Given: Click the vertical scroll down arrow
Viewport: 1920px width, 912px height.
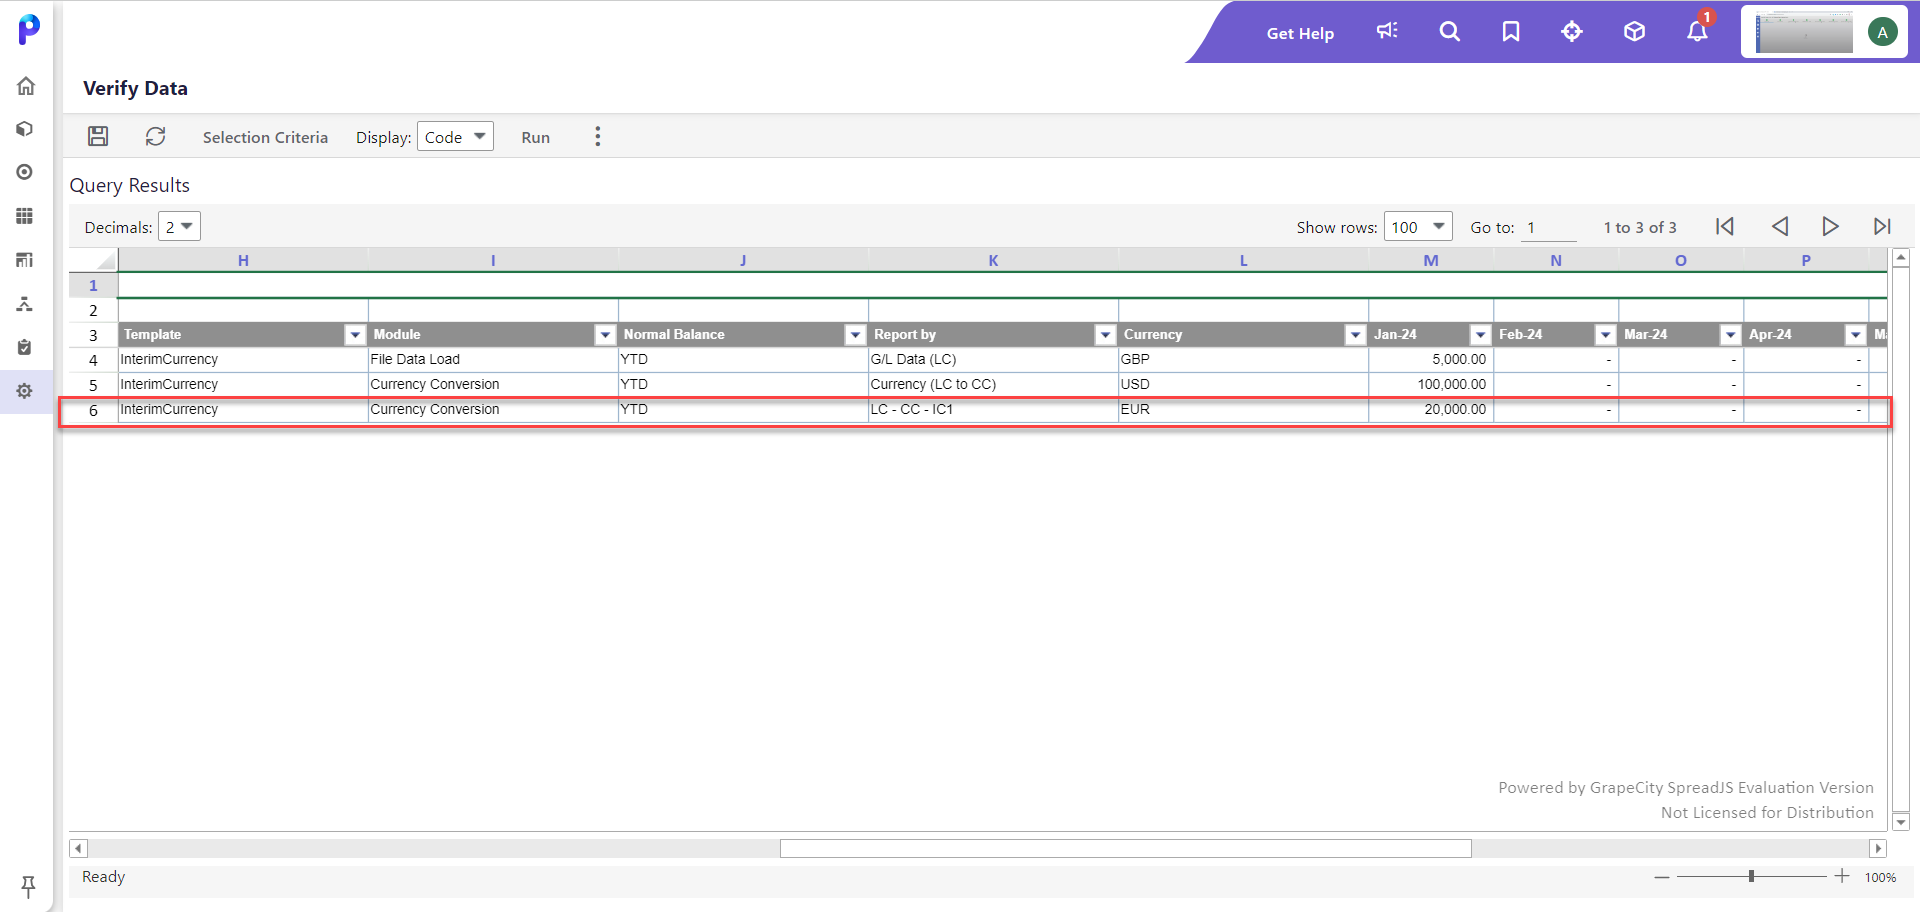Looking at the screenshot, I should [x=1901, y=822].
